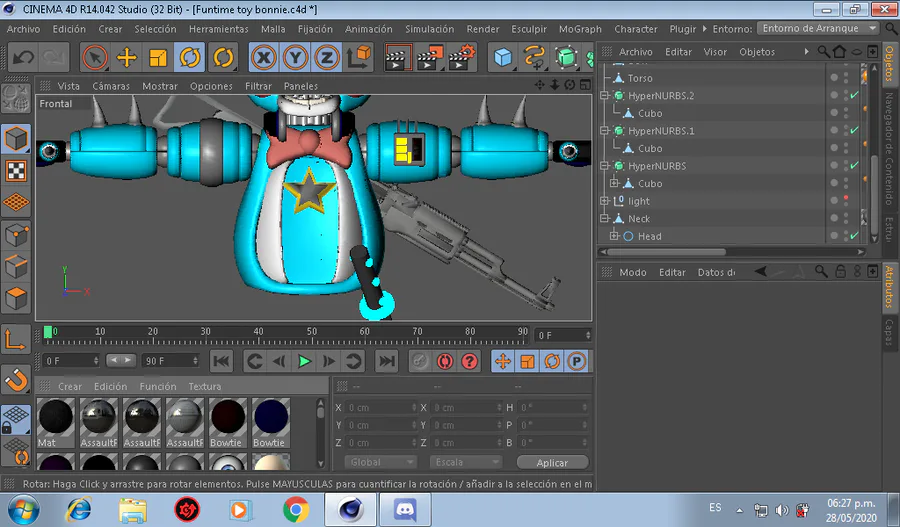Open Discord from the taskbar
The height and width of the screenshot is (527, 900).
point(406,509)
